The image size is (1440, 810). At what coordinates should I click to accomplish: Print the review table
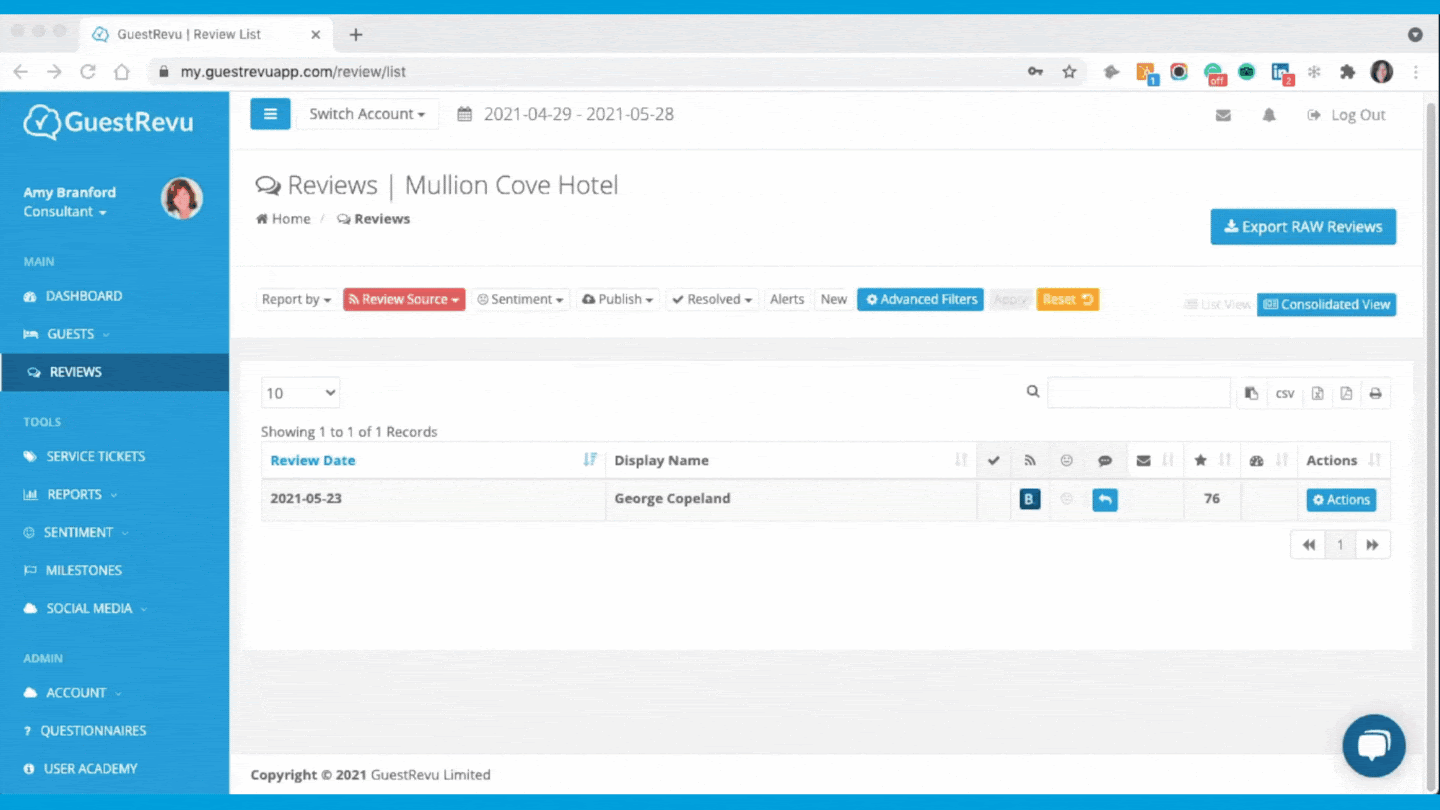click(x=1375, y=393)
